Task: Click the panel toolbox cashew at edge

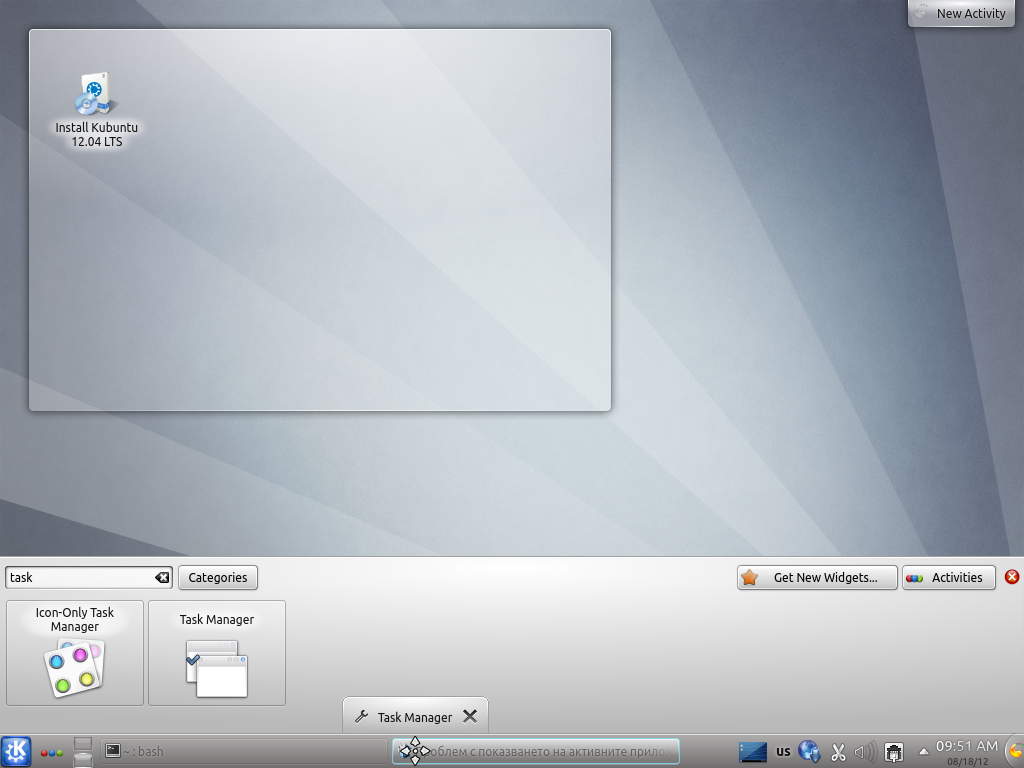Action: point(1016,752)
